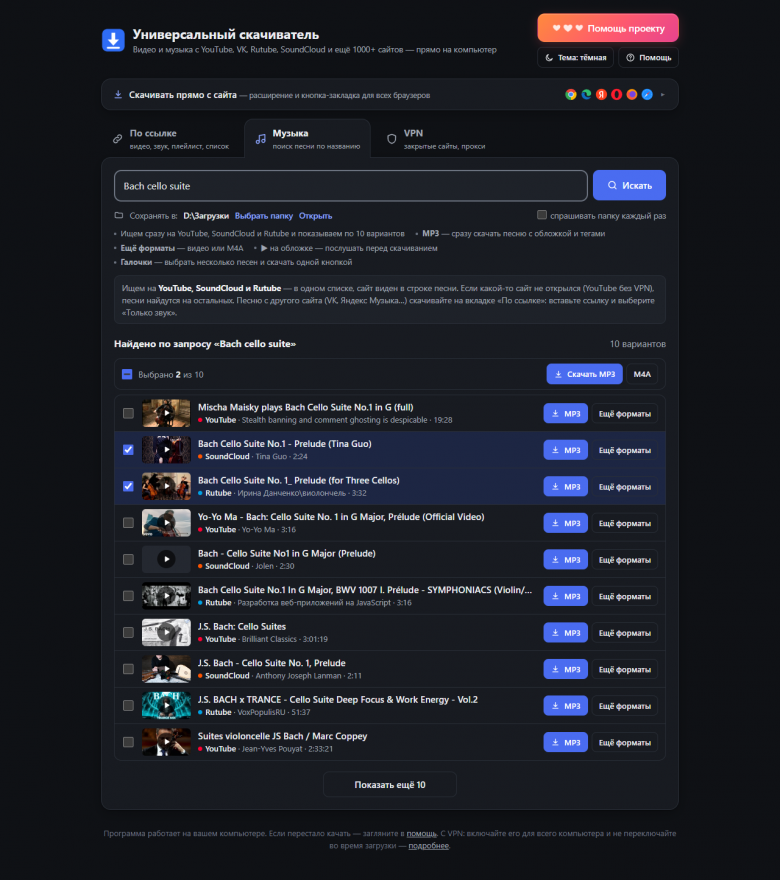The image size is (780, 880).
Task: Download MP3 of SYMPHONIACS track
Action: [x=566, y=596]
